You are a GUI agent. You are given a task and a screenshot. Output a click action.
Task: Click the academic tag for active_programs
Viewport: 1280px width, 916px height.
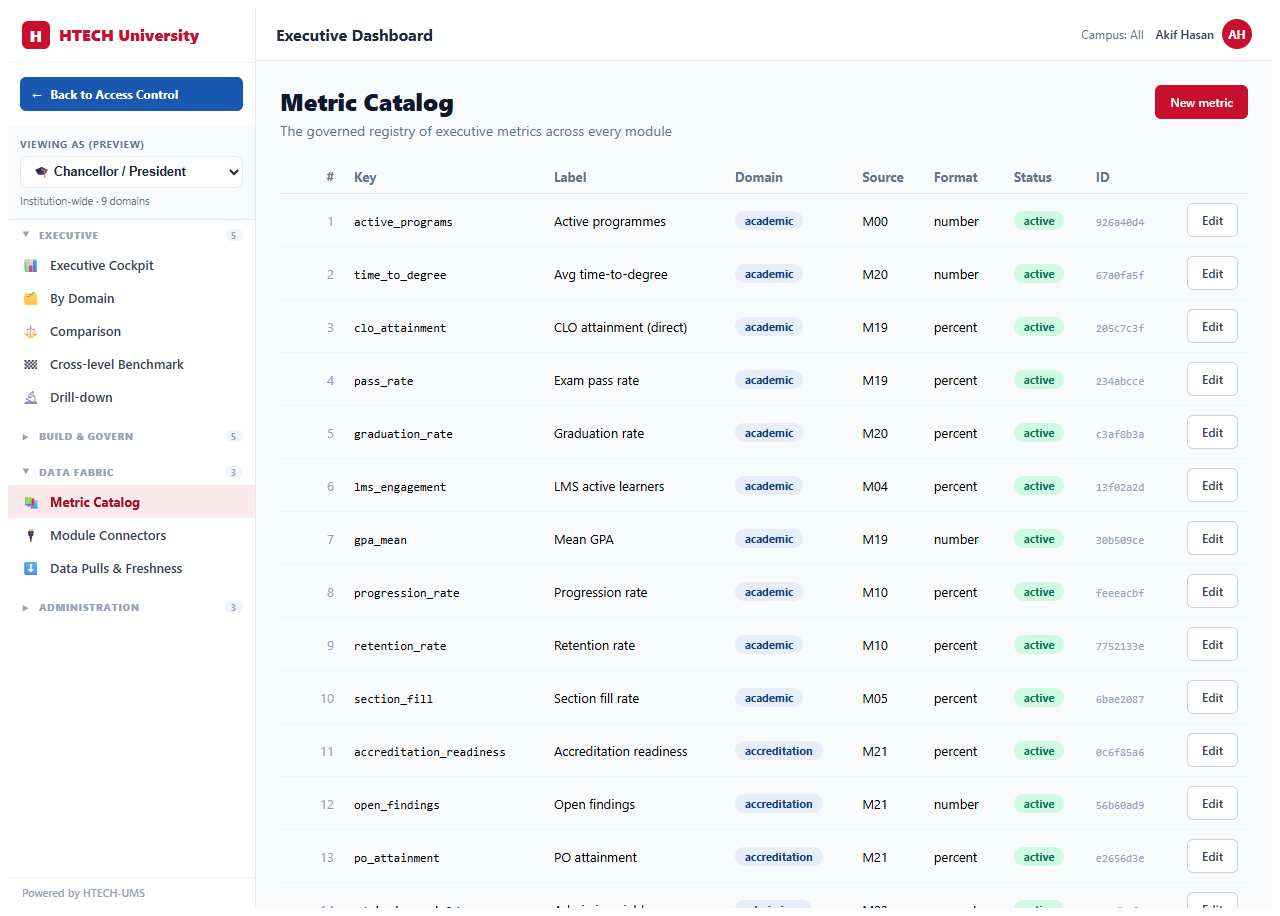769,221
